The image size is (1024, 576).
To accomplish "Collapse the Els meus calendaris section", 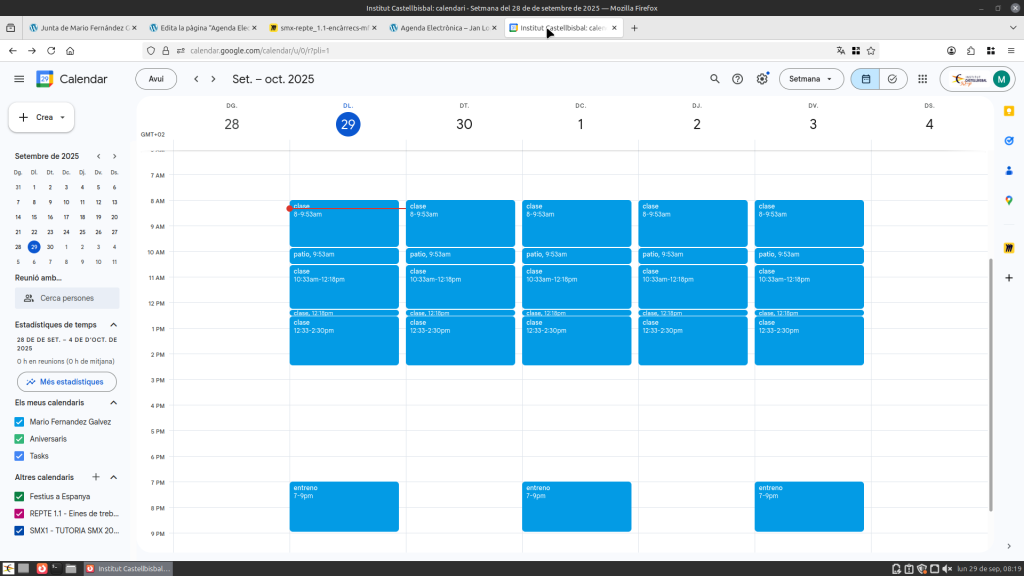I will 113,402.
